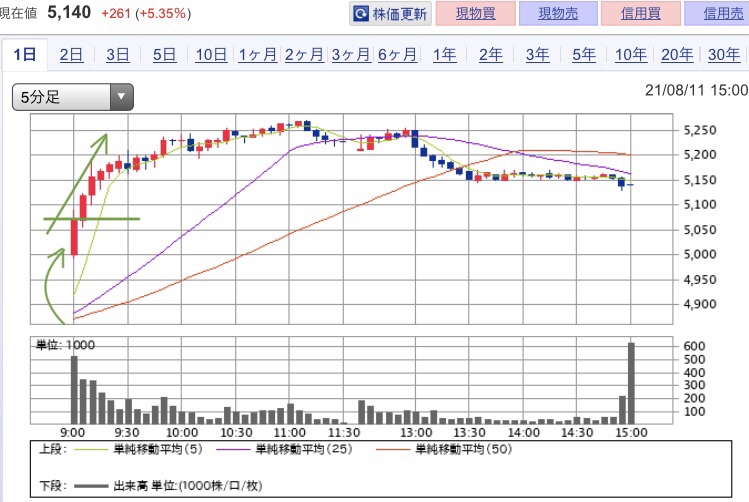The height and width of the screenshot is (502, 749).
Task: Switch to the 5日 period tab
Action: point(164,55)
